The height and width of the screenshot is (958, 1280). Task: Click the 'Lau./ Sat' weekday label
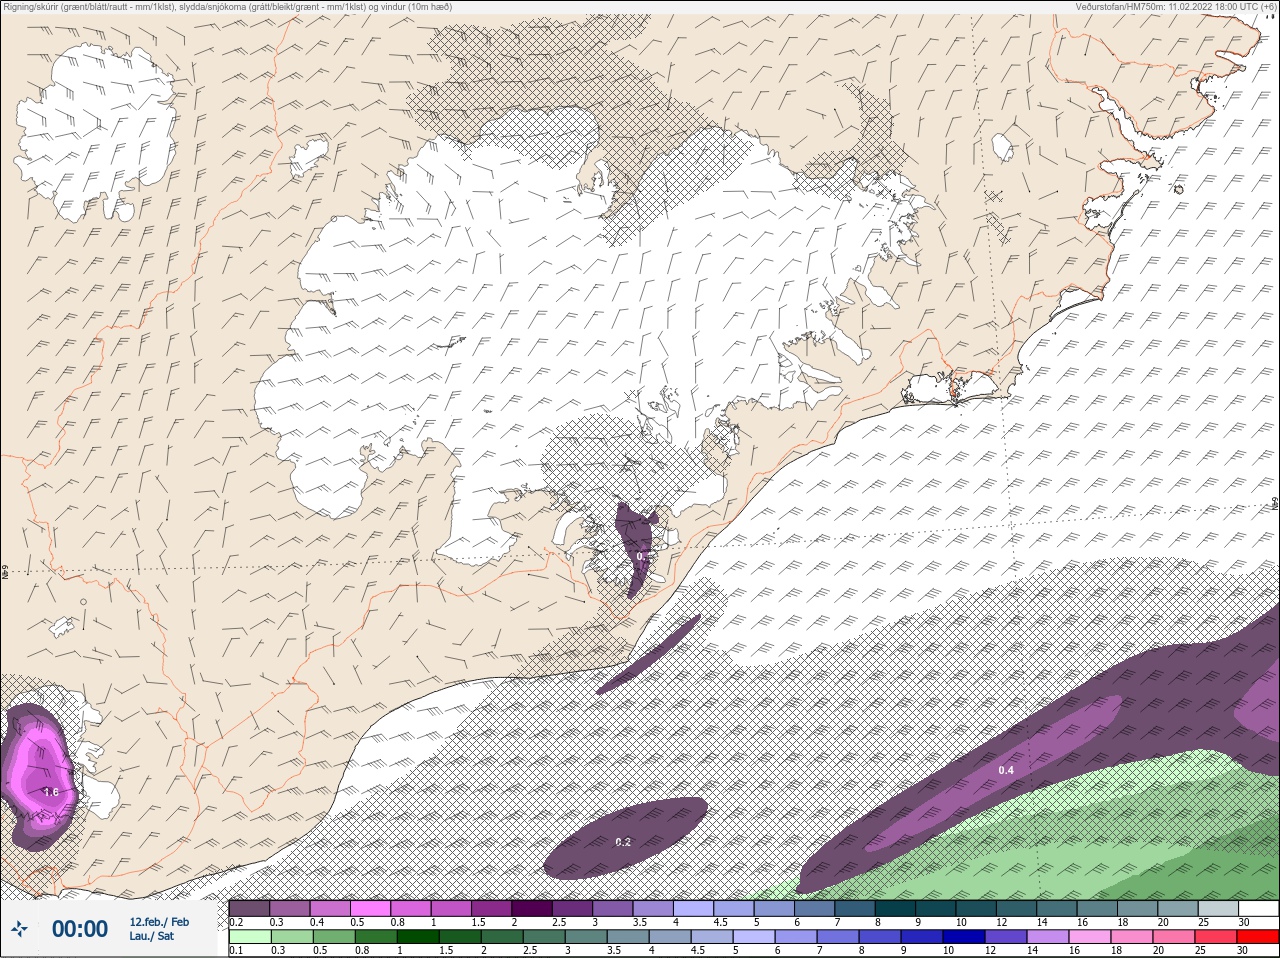(151, 936)
